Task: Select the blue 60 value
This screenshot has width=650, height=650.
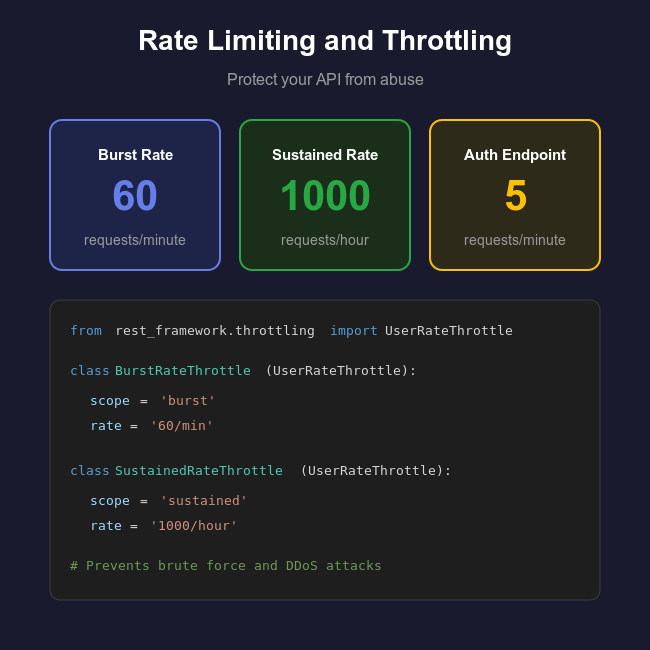Action: tap(135, 196)
